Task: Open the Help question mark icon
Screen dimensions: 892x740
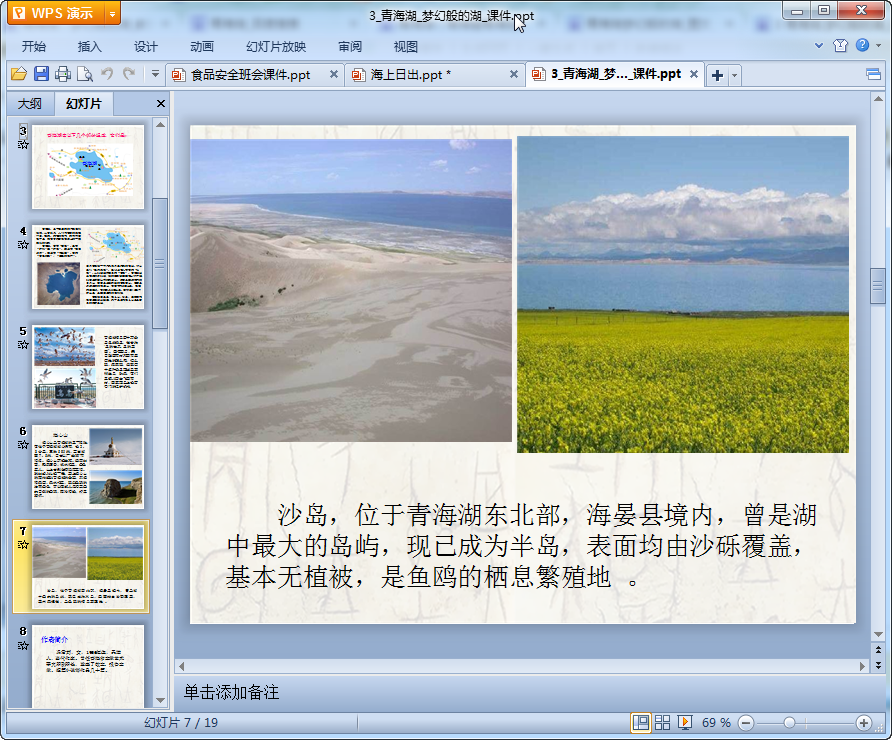Action: (x=862, y=46)
